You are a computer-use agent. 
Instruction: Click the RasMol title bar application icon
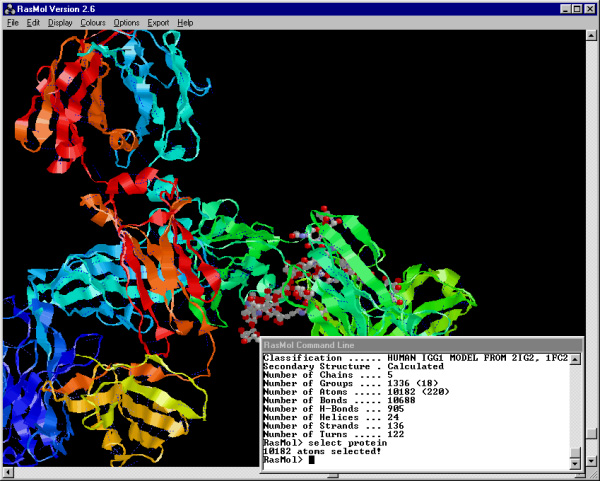coord(9,7)
